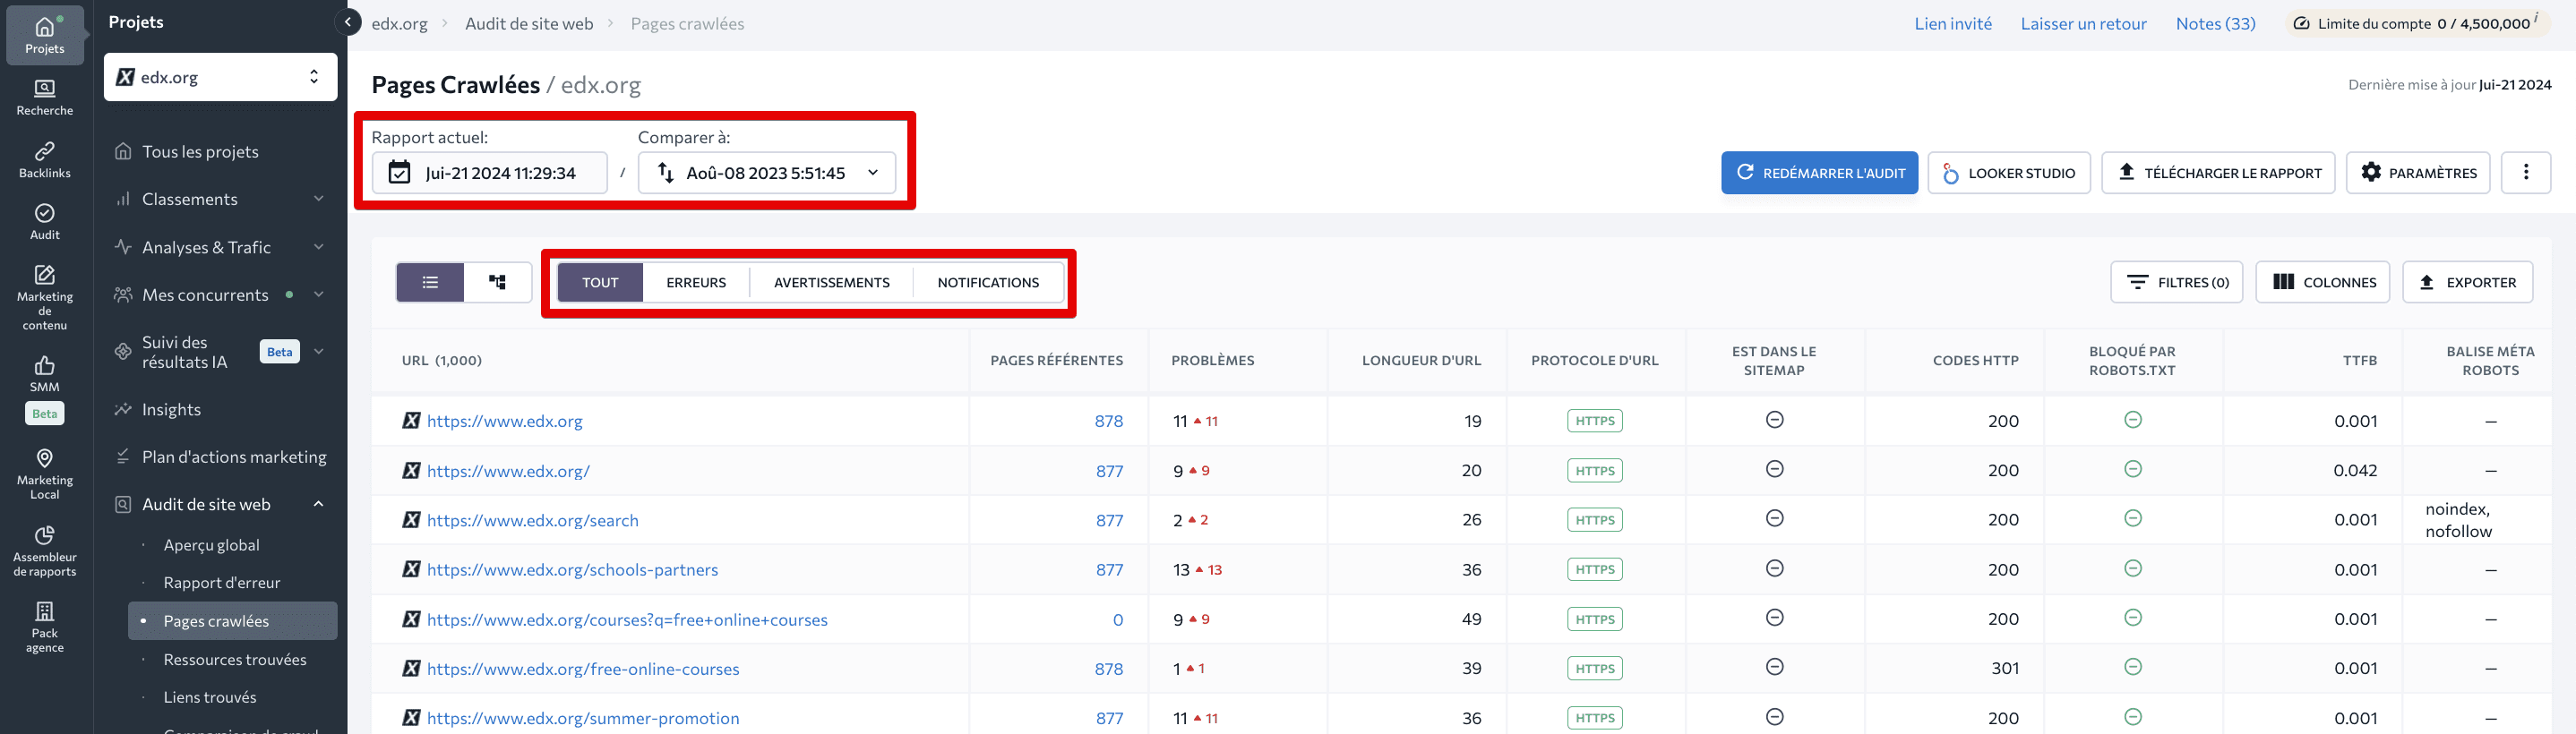Sort by TTFB column header
Image resolution: width=2576 pixels, height=734 pixels.
[2359, 360]
